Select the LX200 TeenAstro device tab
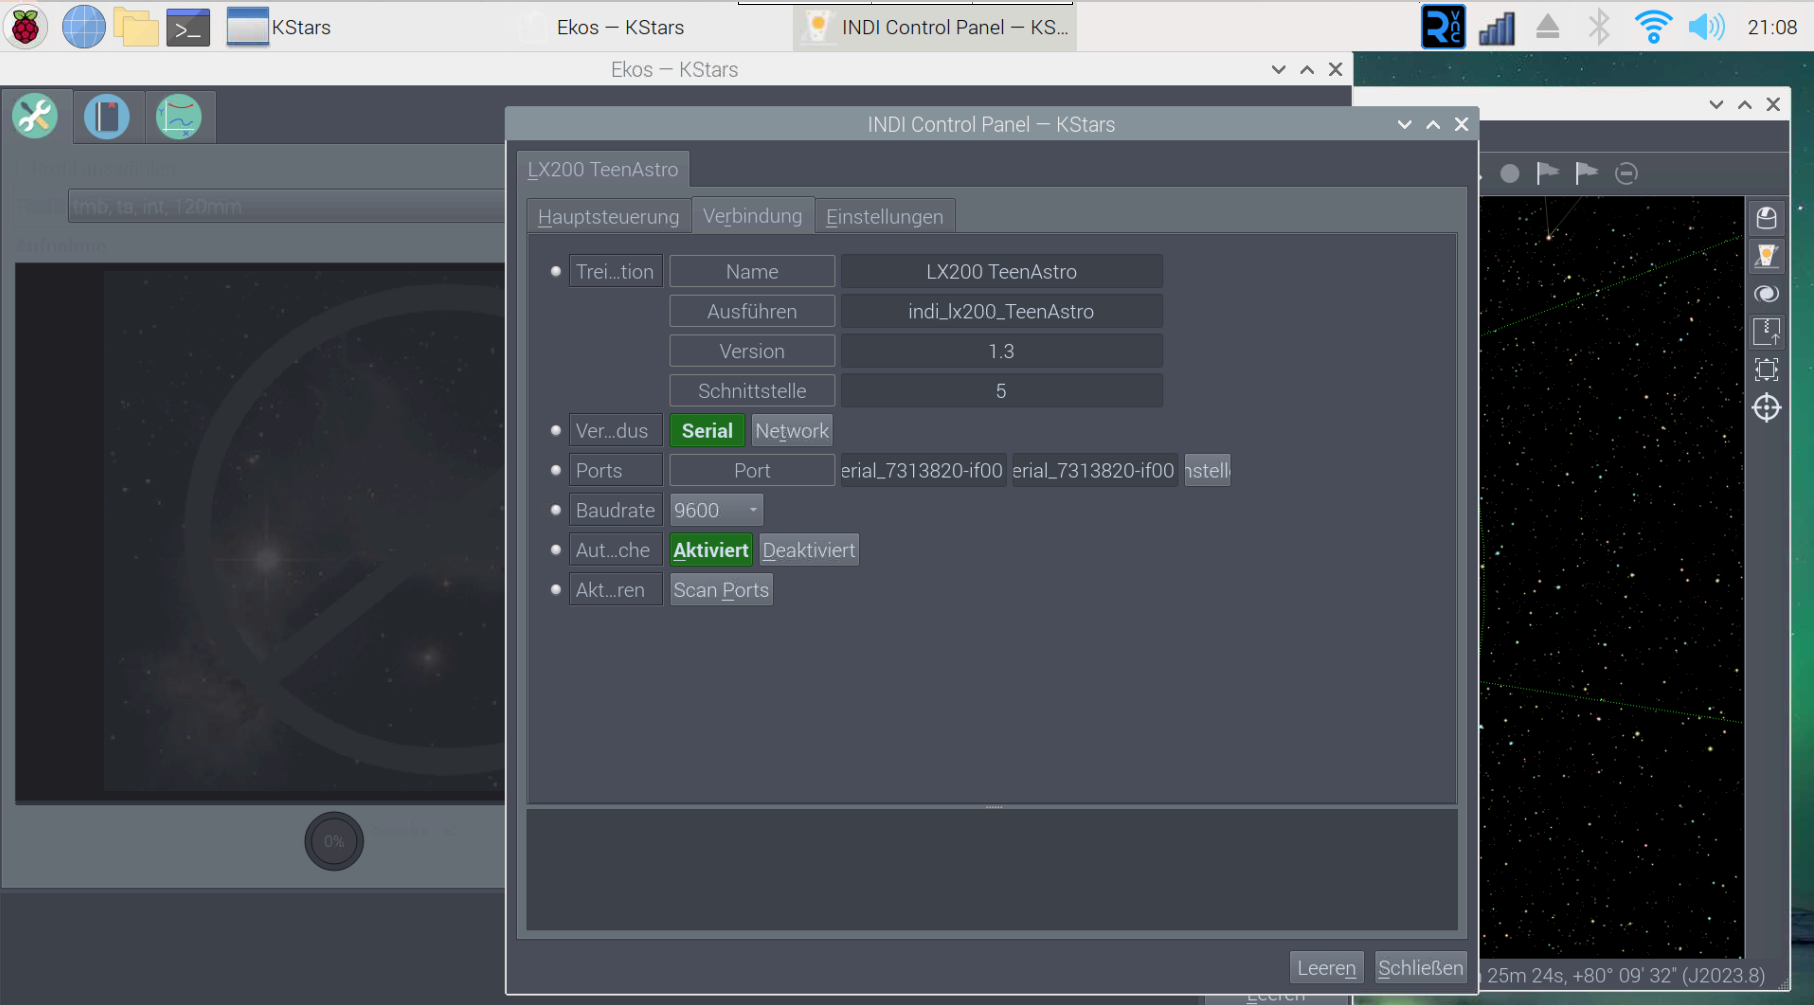The height and width of the screenshot is (1005, 1814). pos(603,170)
